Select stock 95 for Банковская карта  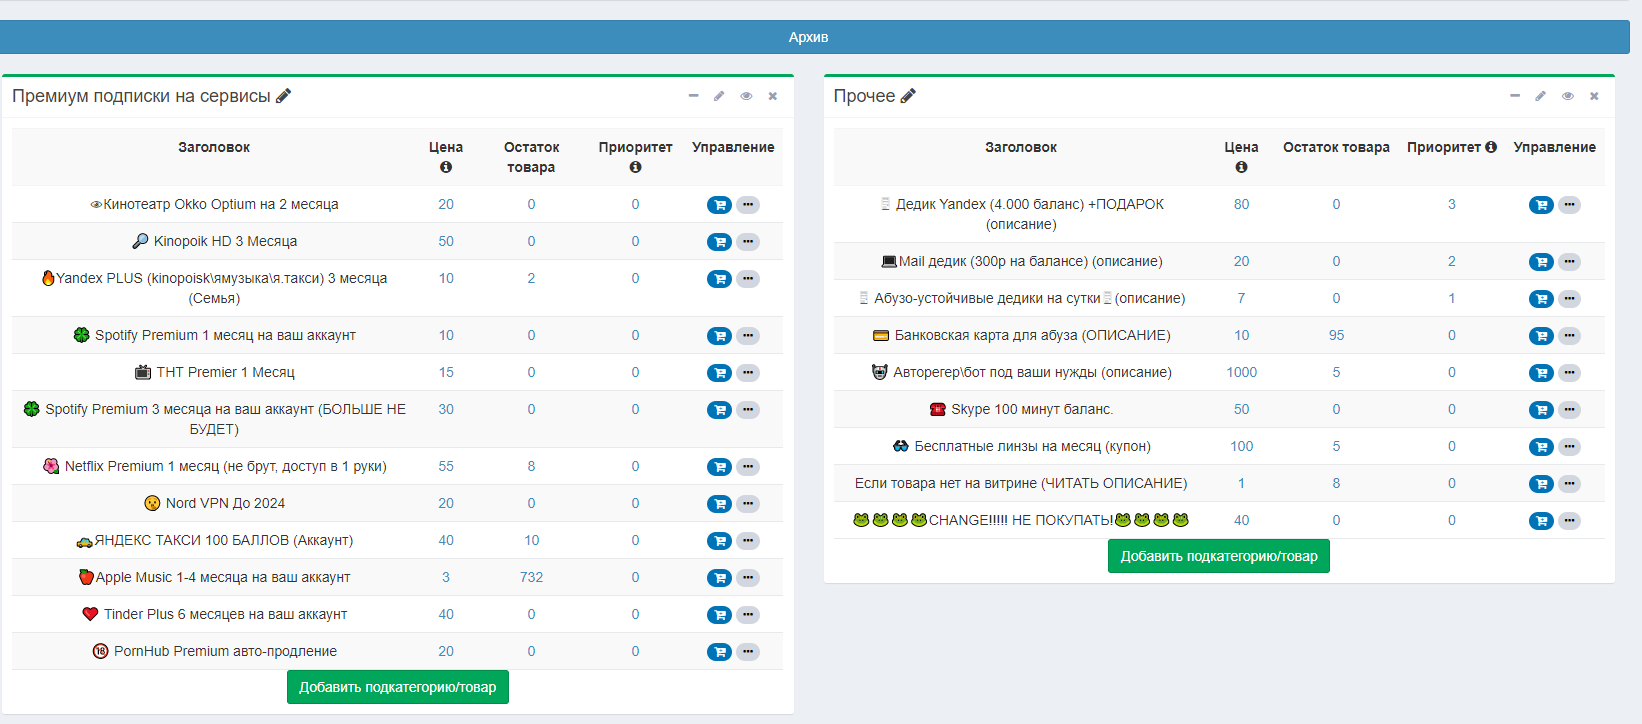click(1336, 335)
